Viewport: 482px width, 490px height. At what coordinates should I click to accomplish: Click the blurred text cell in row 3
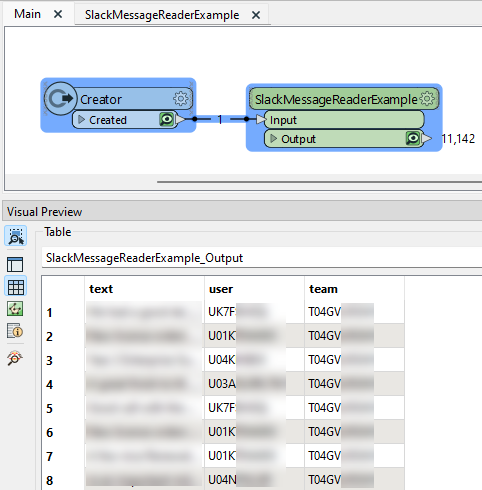[x=144, y=360]
